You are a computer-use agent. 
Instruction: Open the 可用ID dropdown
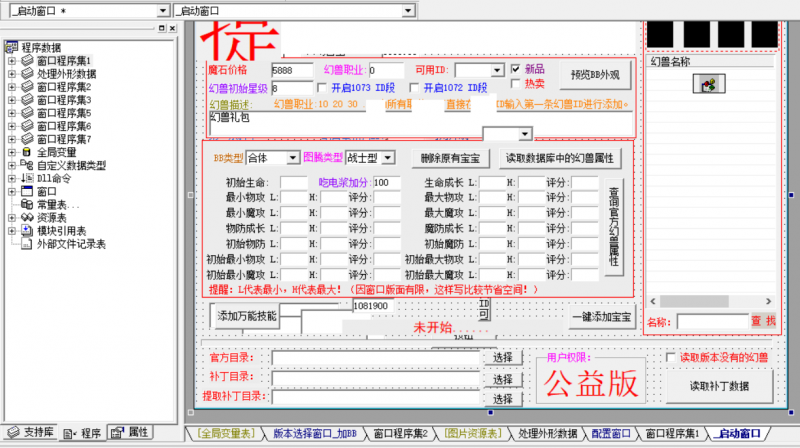coord(497,70)
